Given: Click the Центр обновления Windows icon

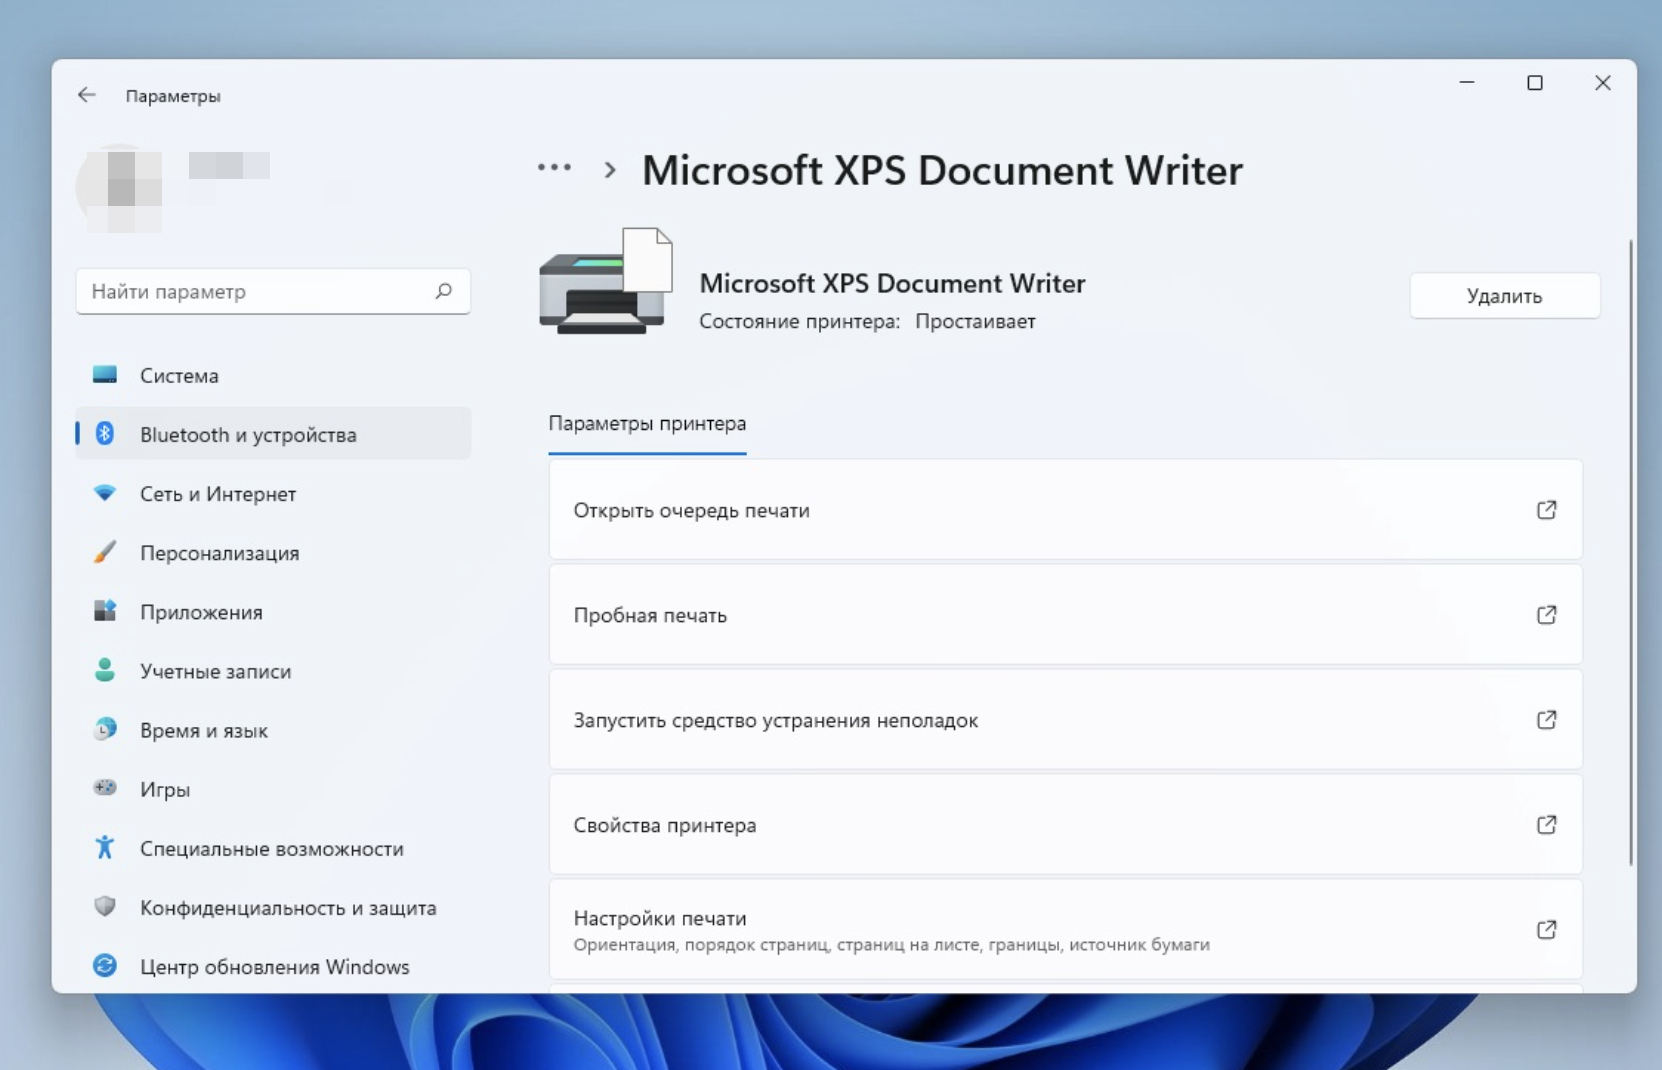Looking at the screenshot, I should point(105,965).
